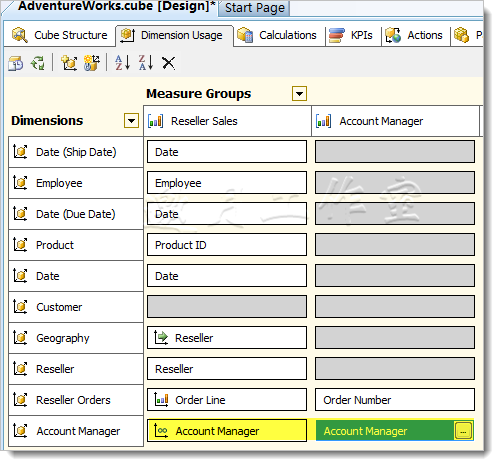Click the Date cell in Ship Date row

point(227,152)
